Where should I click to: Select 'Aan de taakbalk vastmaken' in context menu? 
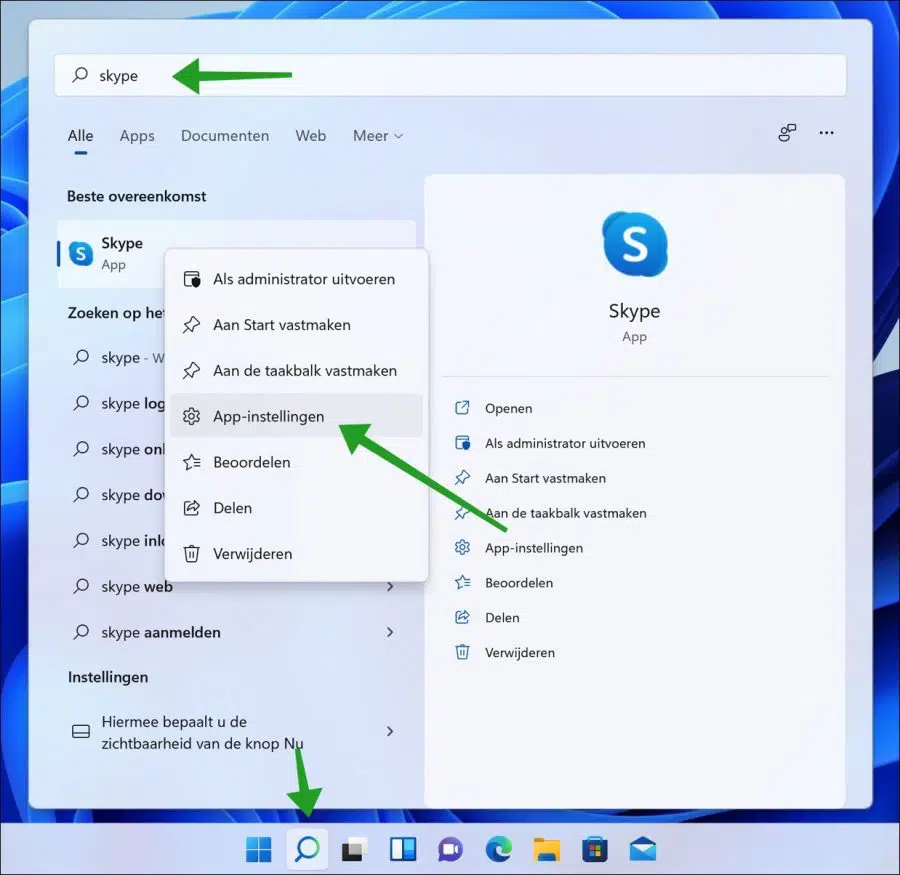(x=296, y=371)
